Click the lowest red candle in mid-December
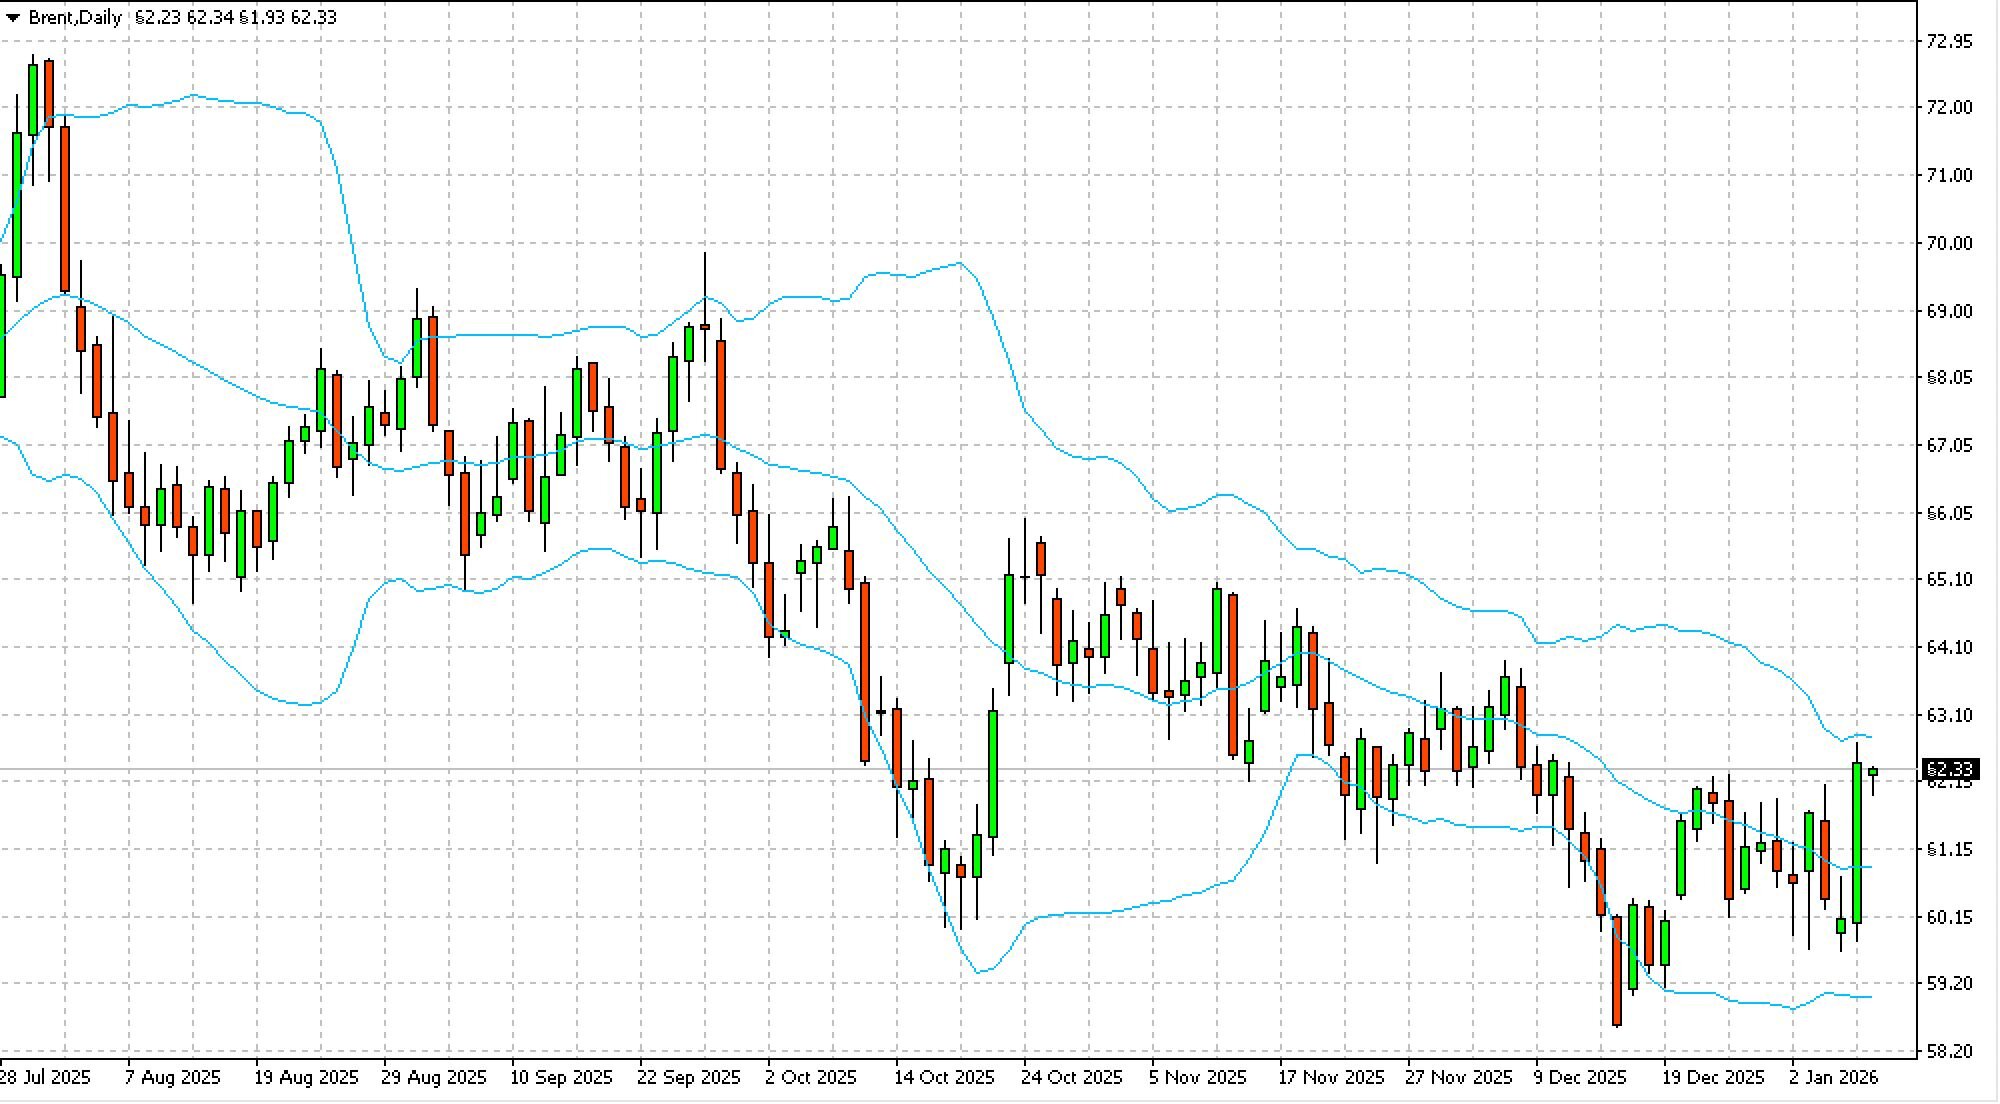2000x1104 pixels. point(1617,970)
